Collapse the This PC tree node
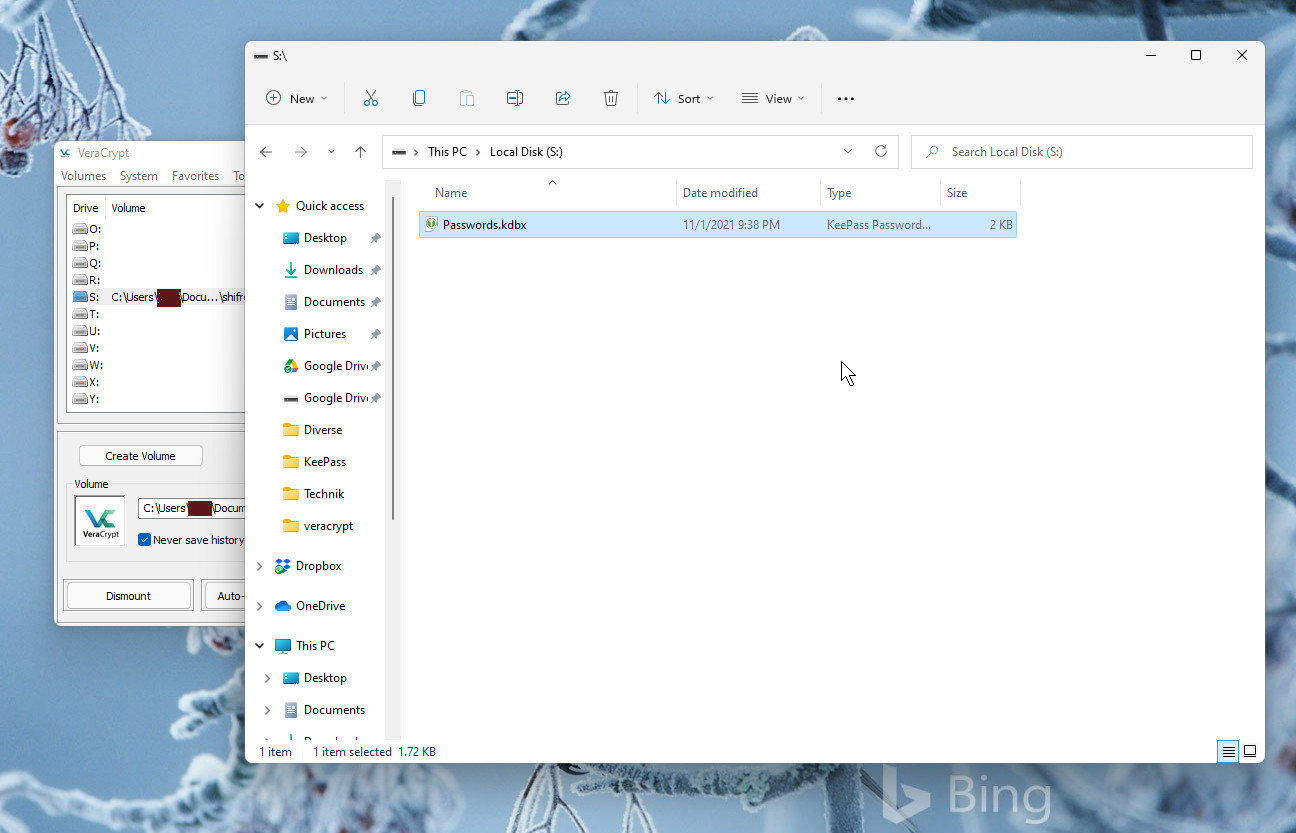1296x833 pixels. click(260, 646)
